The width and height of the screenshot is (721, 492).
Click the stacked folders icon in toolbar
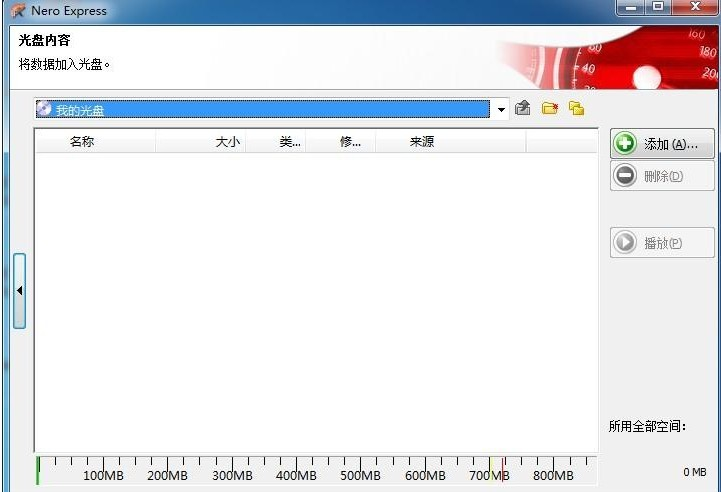coord(576,108)
